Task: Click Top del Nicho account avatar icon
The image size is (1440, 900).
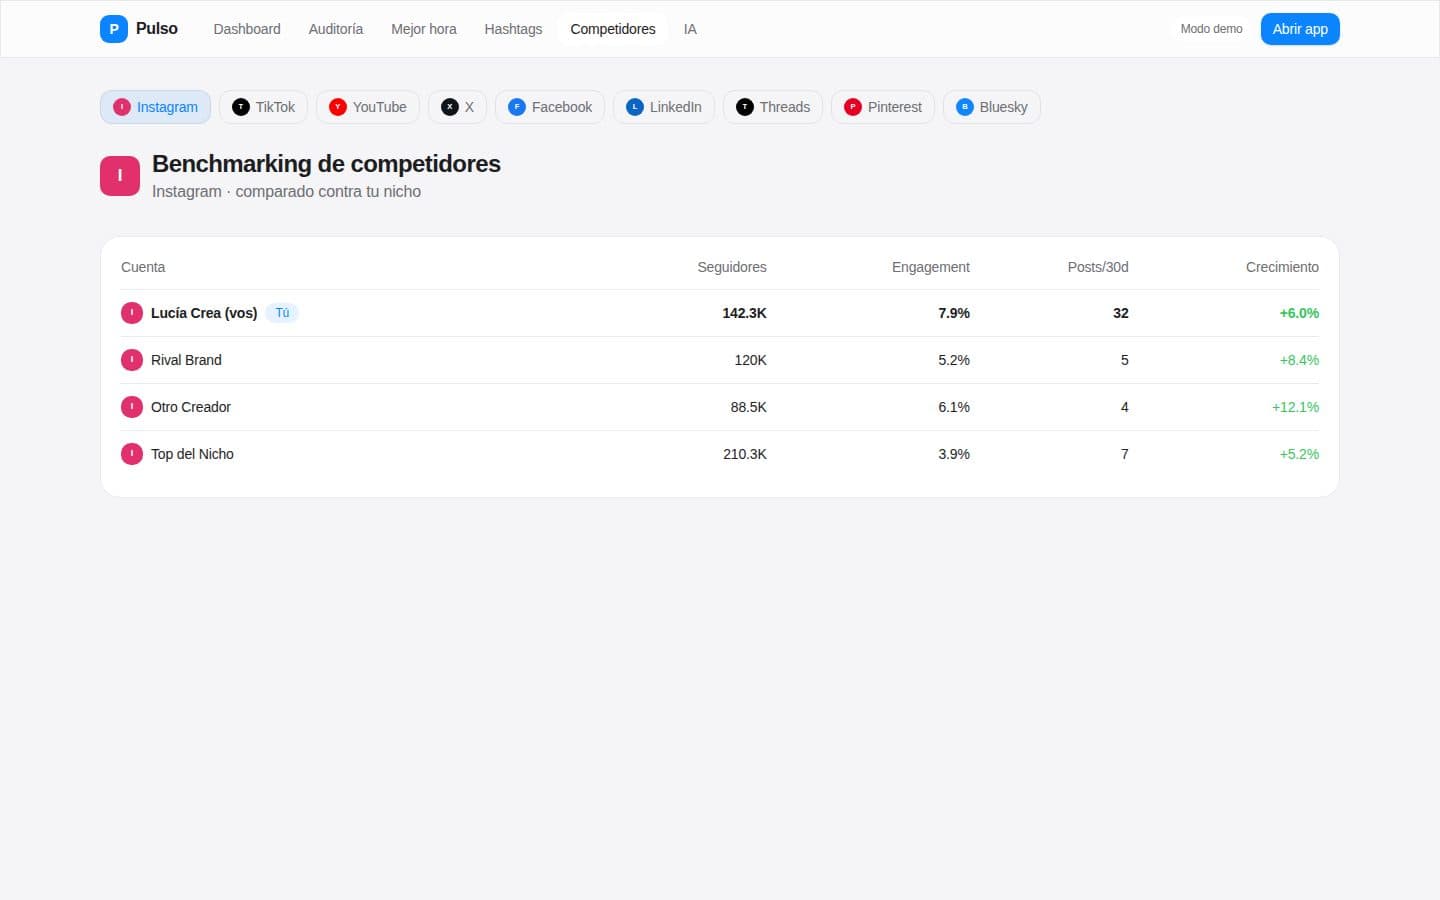Action: pos(132,454)
